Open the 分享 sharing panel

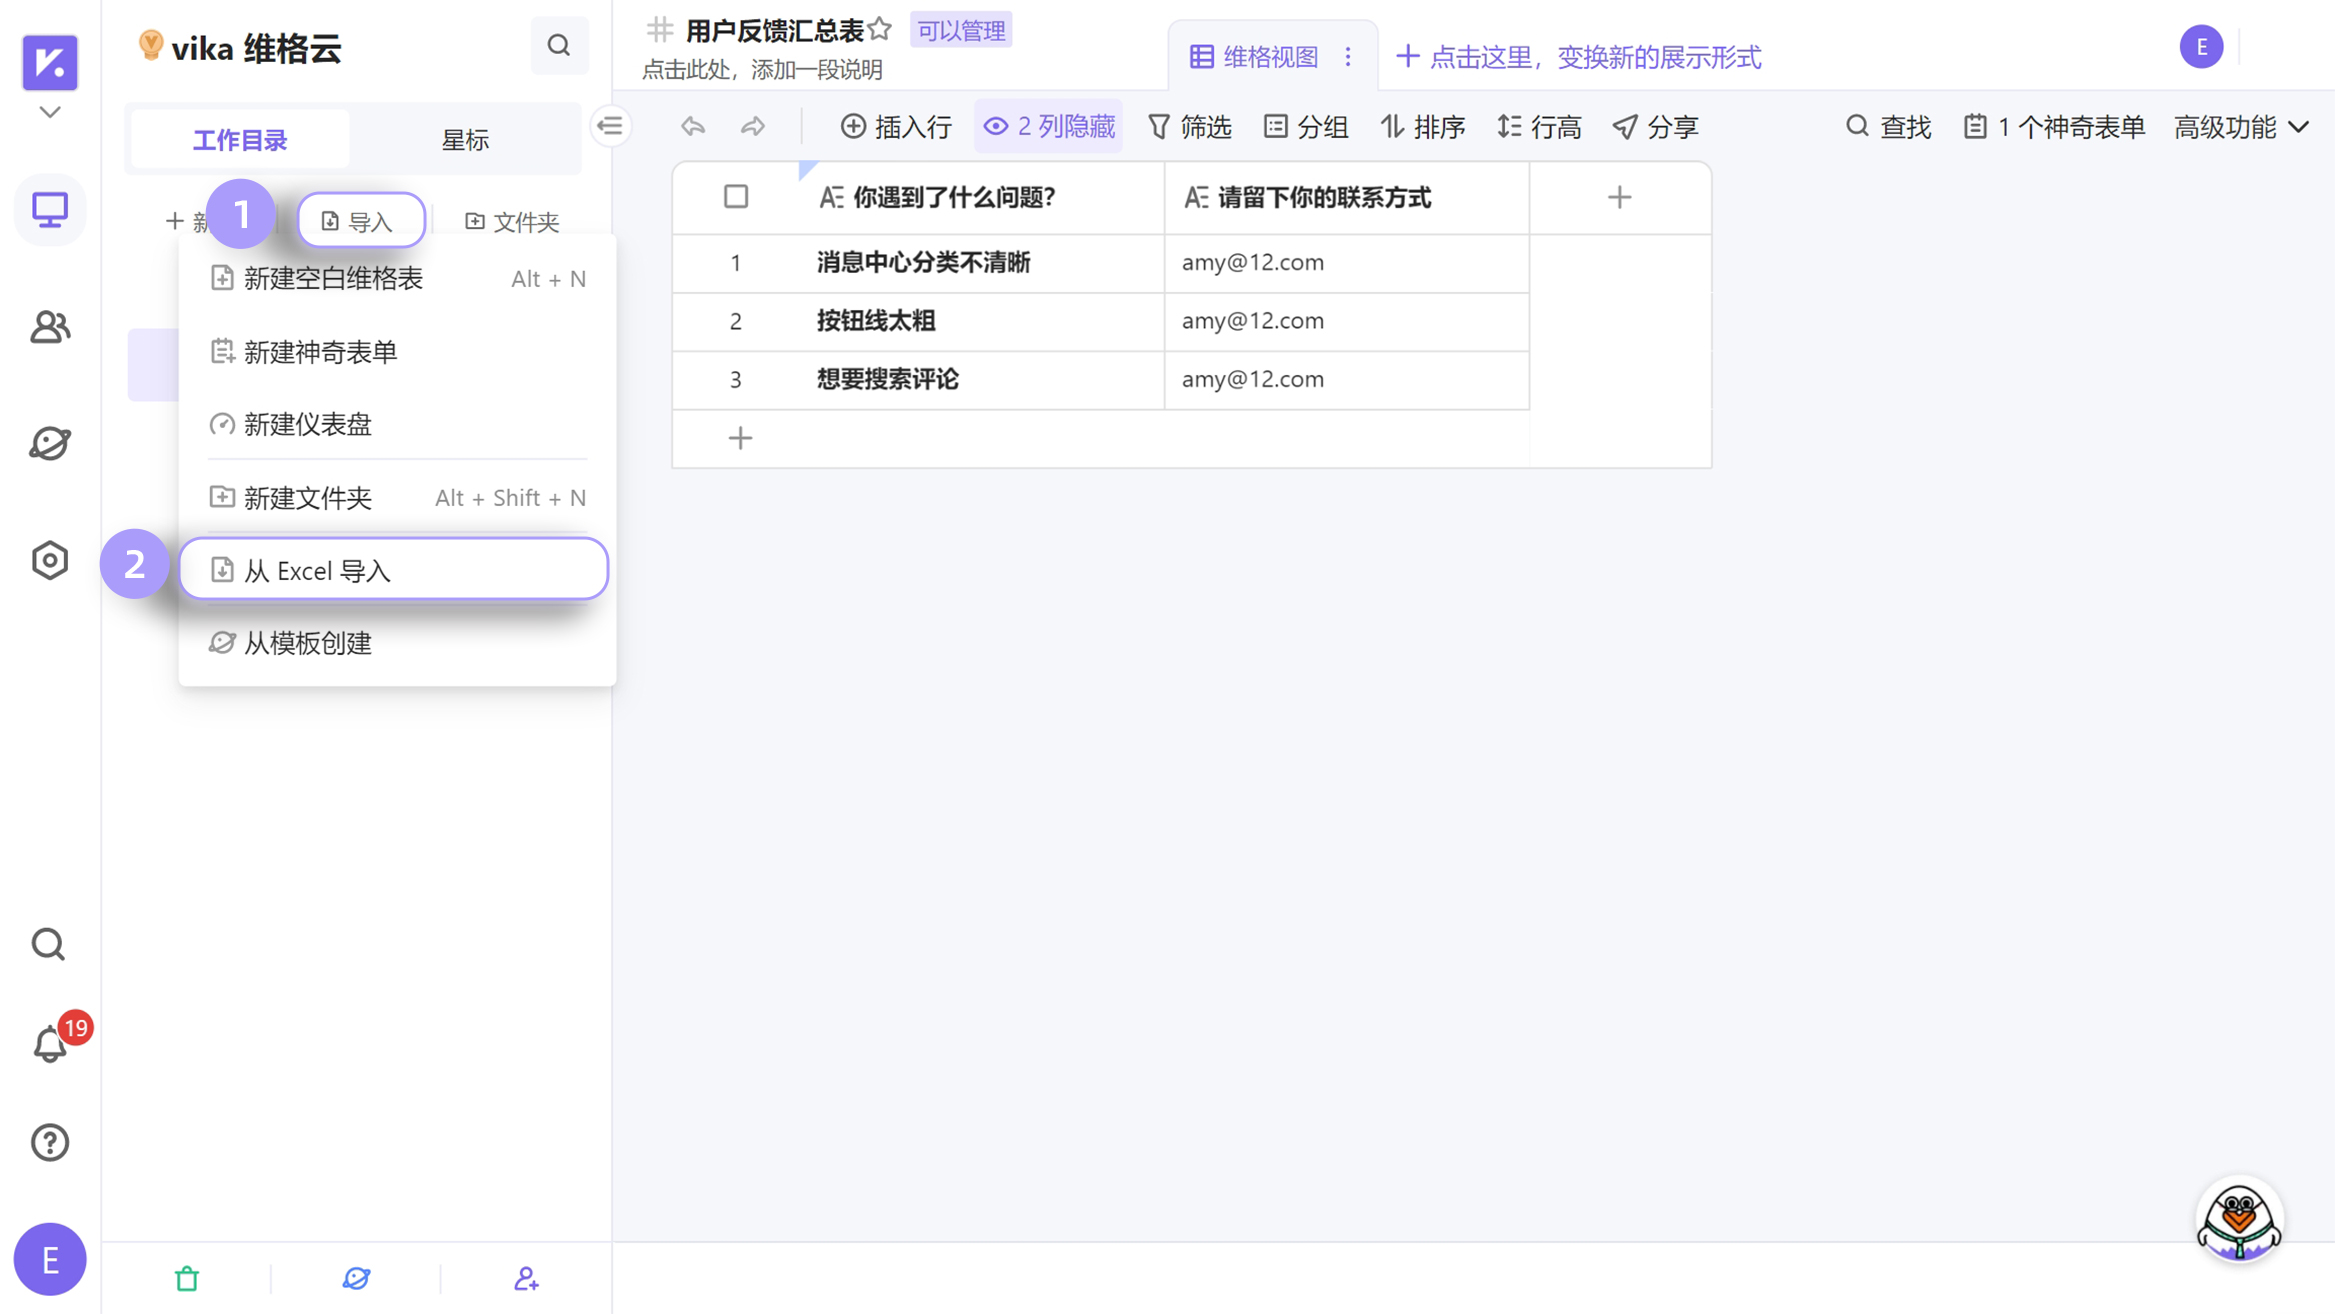(1657, 126)
